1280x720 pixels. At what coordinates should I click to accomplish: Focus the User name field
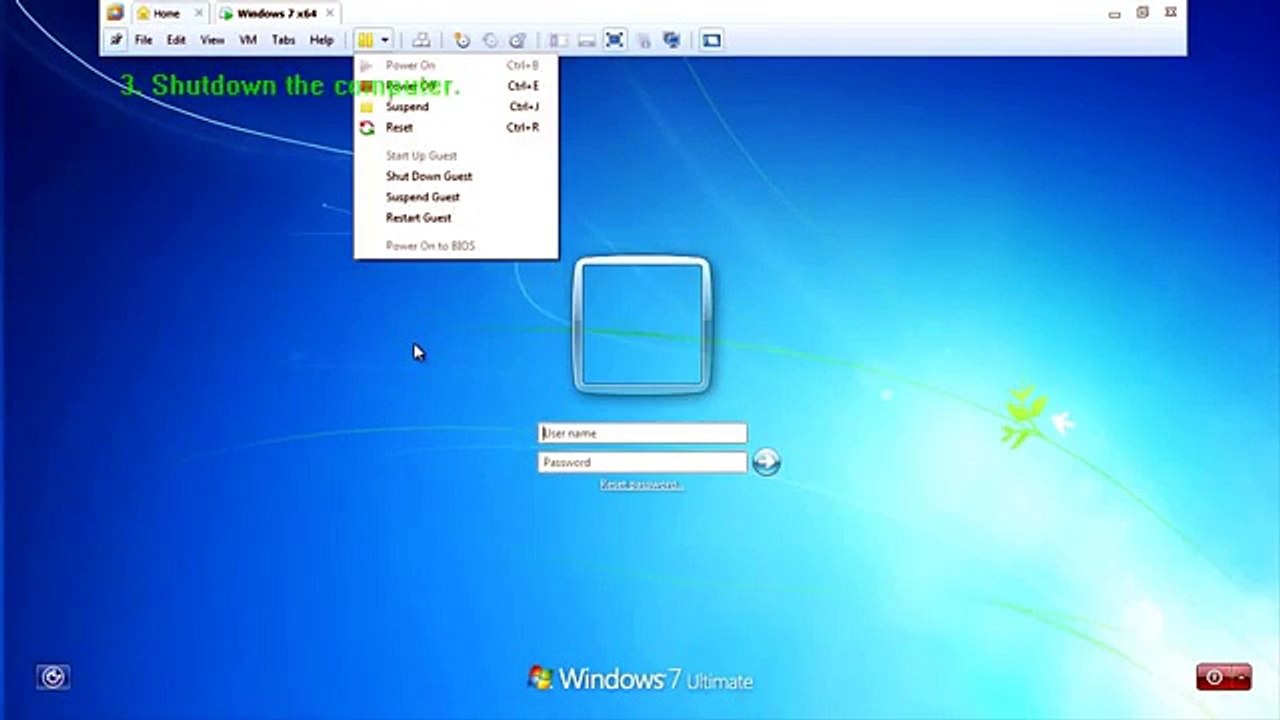(642, 433)
